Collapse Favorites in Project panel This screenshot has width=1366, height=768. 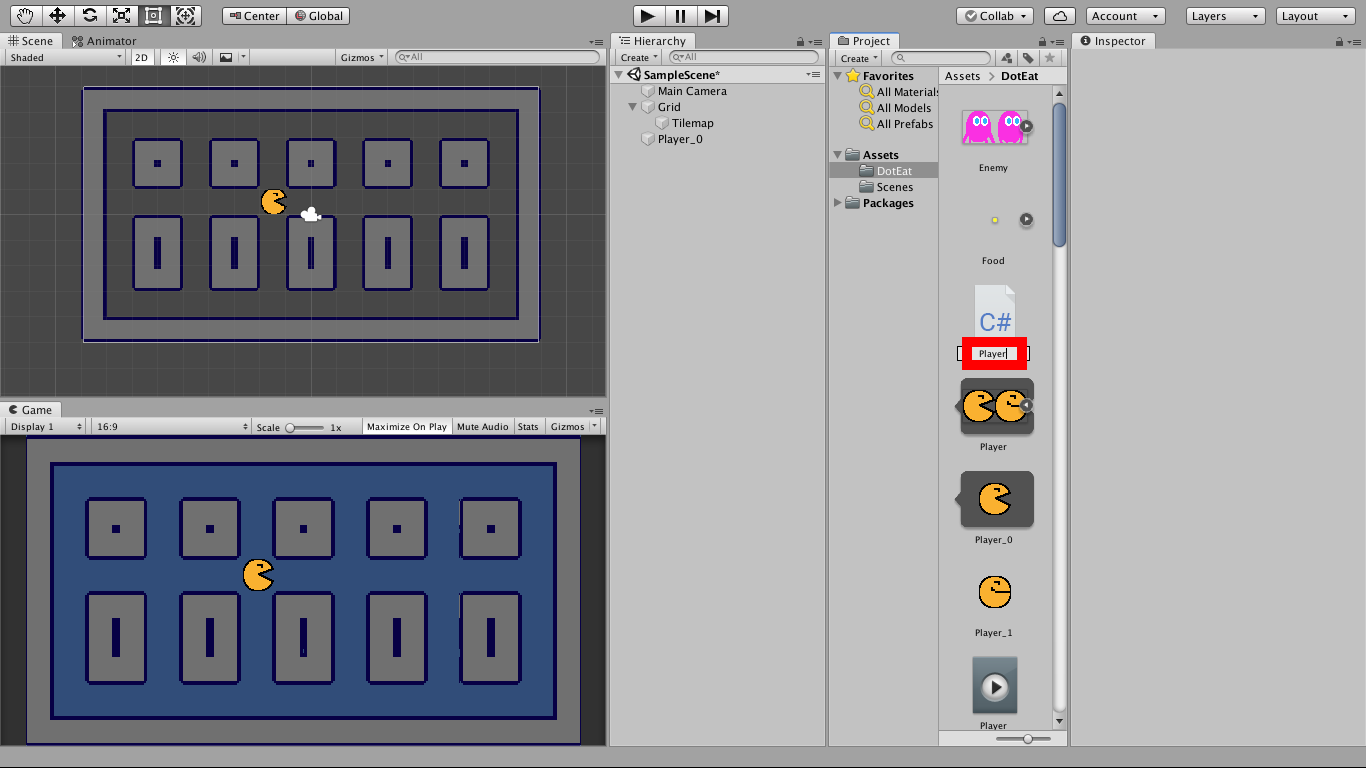tap(838, 76)
